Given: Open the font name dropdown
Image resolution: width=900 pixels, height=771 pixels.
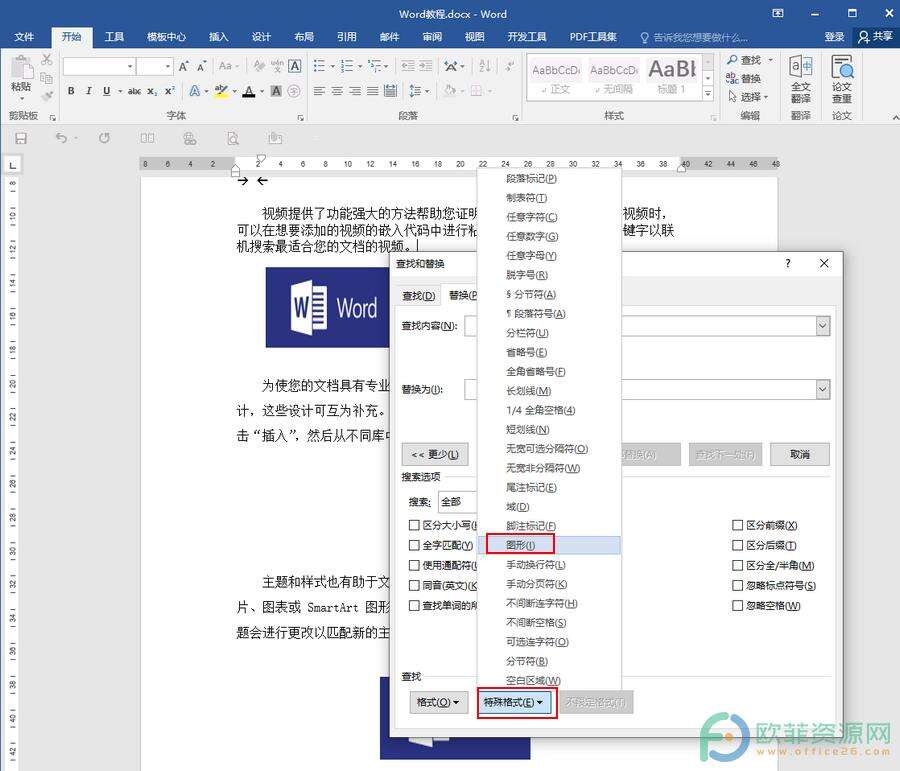Looking at the screenshot, I should [x=130, y=67].
